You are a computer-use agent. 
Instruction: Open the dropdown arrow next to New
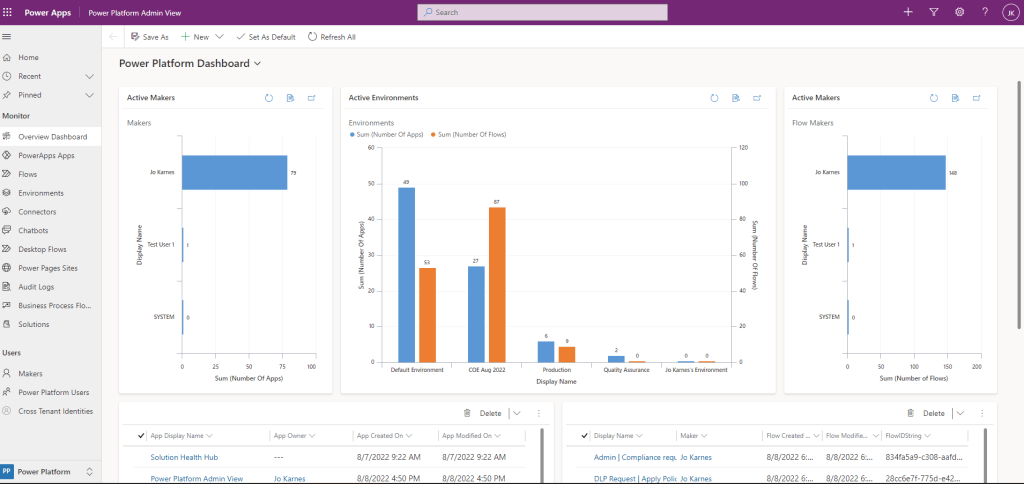(x=219, y=37)
